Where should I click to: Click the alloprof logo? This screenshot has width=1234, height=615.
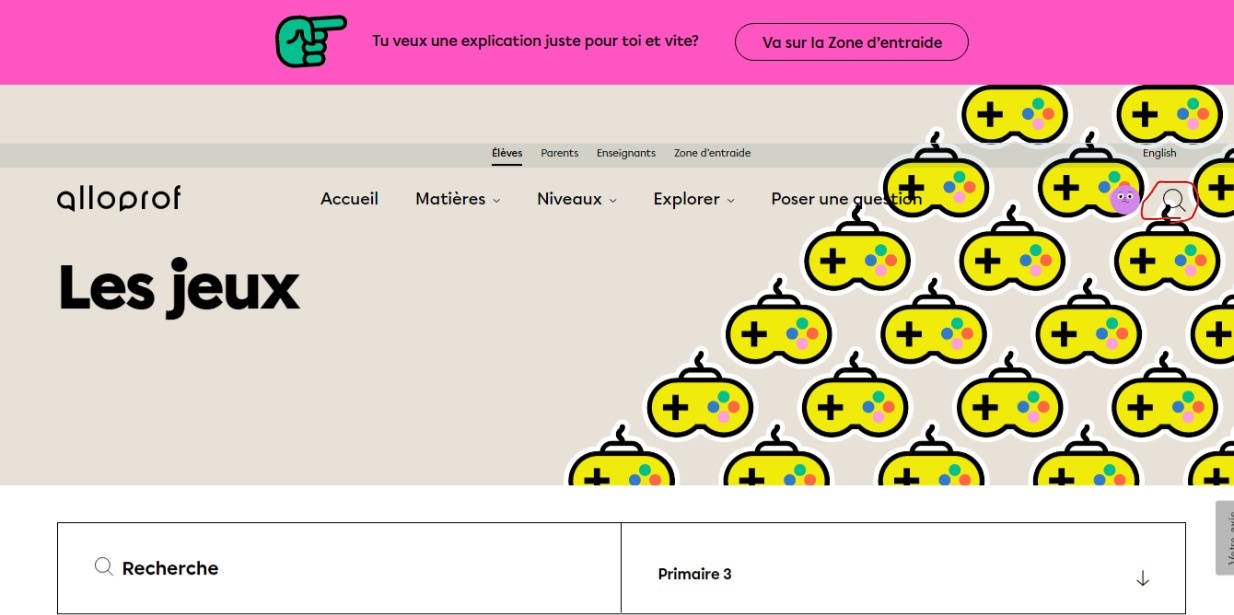coord(119,198)
